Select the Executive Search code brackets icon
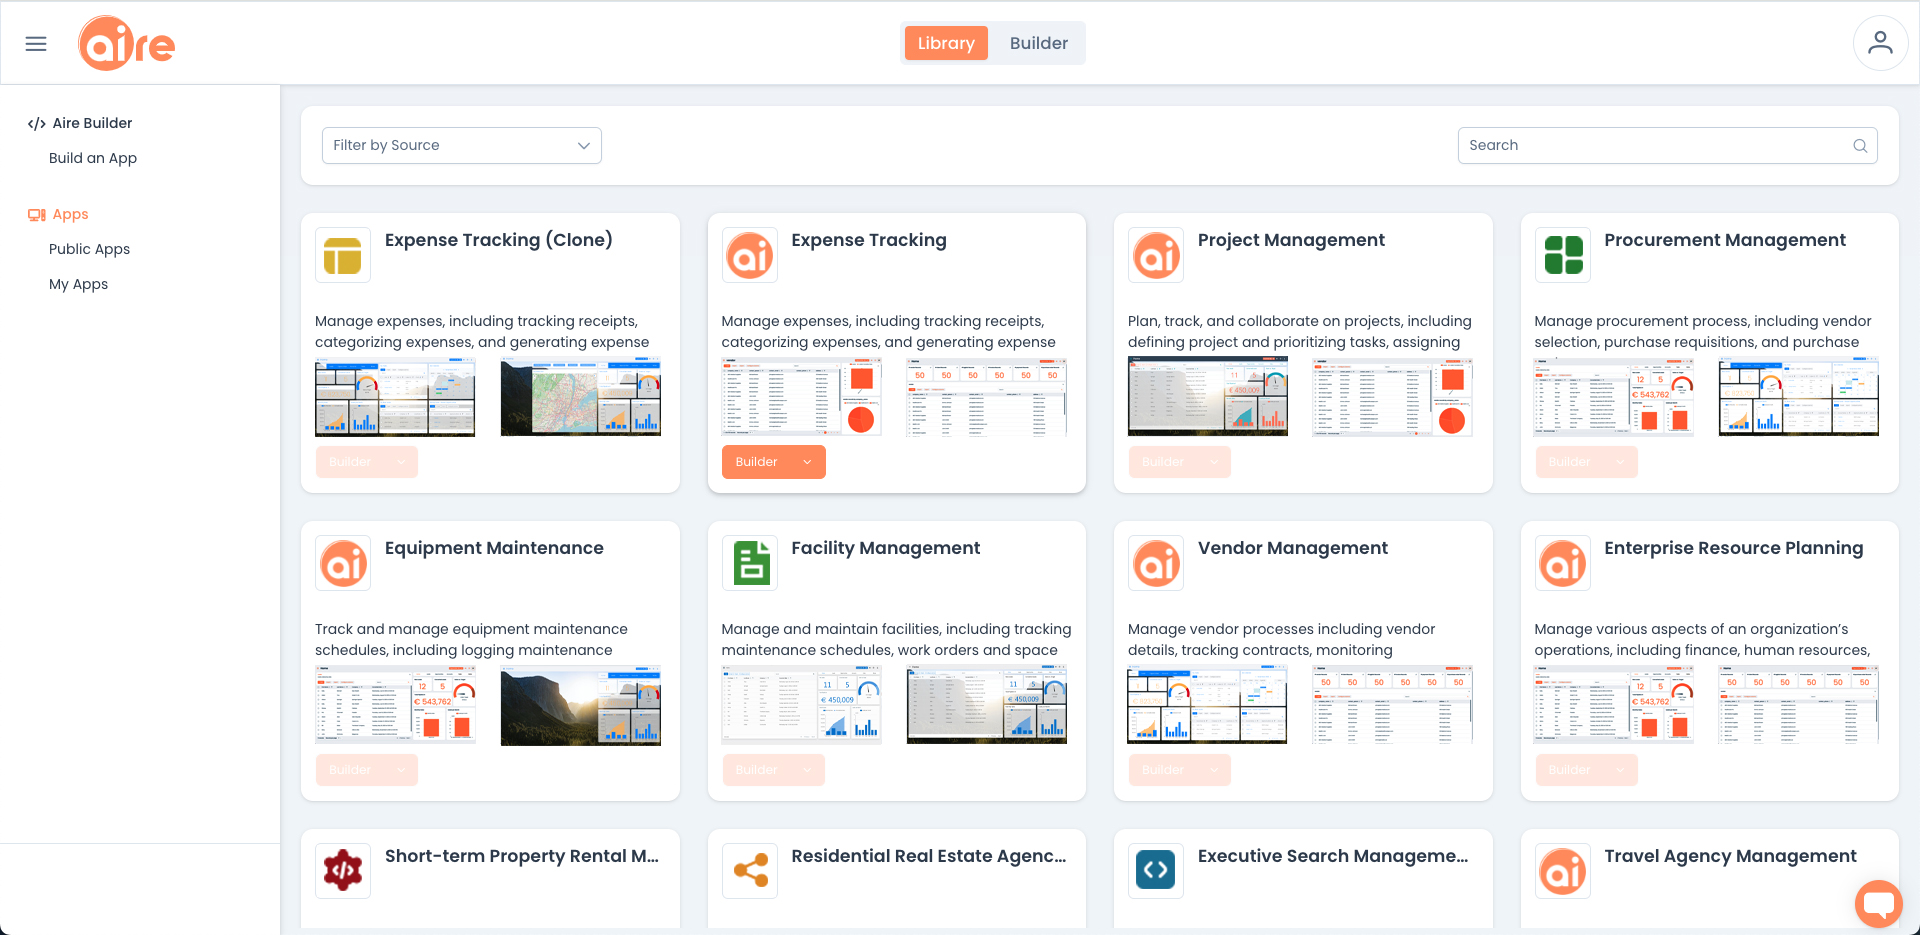 pyautogui.click(x=1156, y=870)
